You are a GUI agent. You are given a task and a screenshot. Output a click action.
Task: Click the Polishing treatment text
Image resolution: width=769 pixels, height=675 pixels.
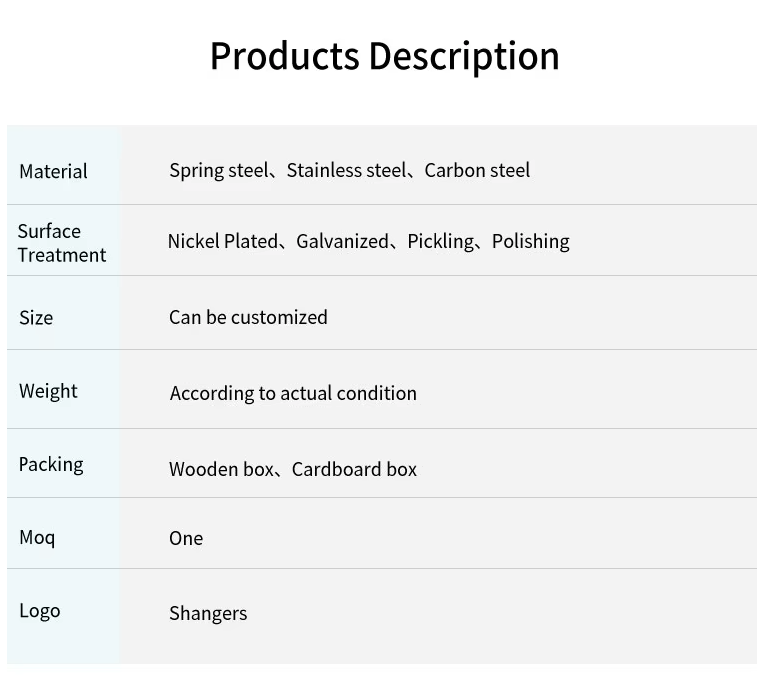click(530, 241)
